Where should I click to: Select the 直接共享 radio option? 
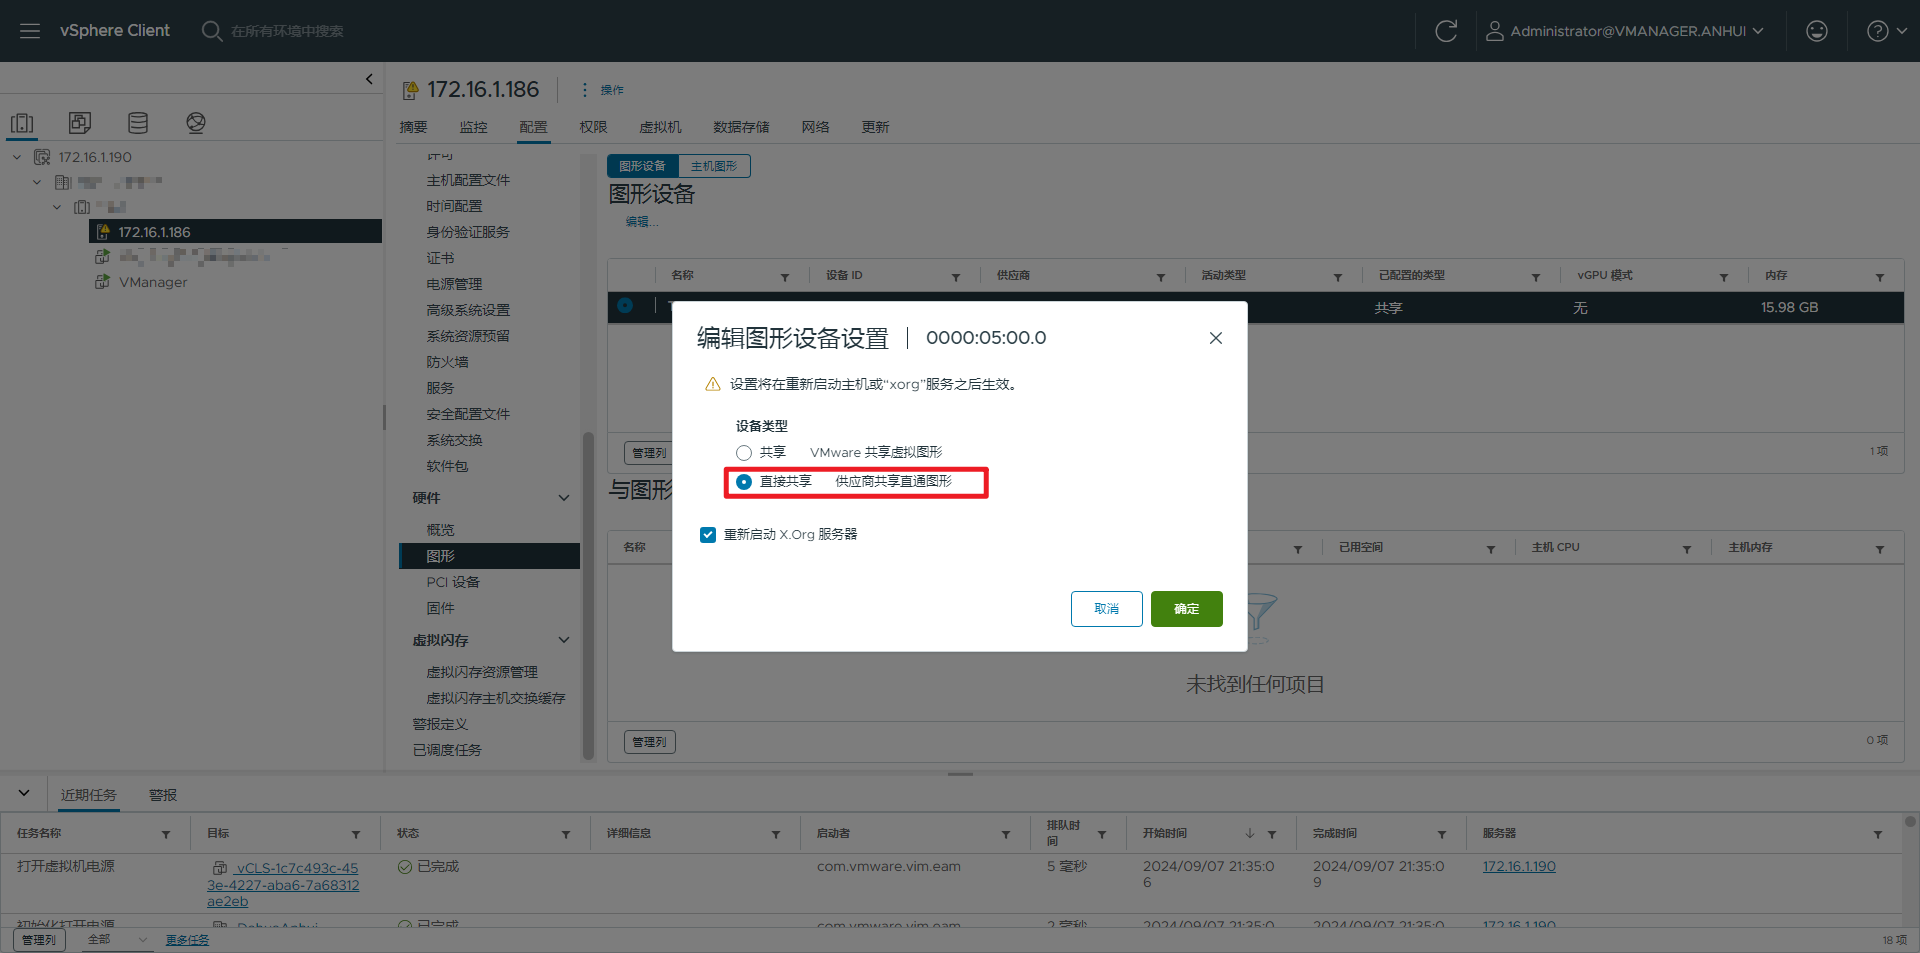tap(744, 482)
